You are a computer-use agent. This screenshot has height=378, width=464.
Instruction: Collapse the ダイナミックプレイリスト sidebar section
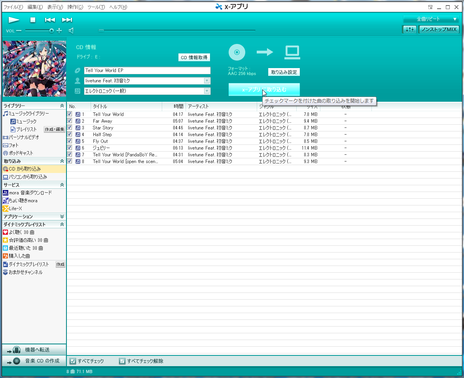(x=62, y=224)
